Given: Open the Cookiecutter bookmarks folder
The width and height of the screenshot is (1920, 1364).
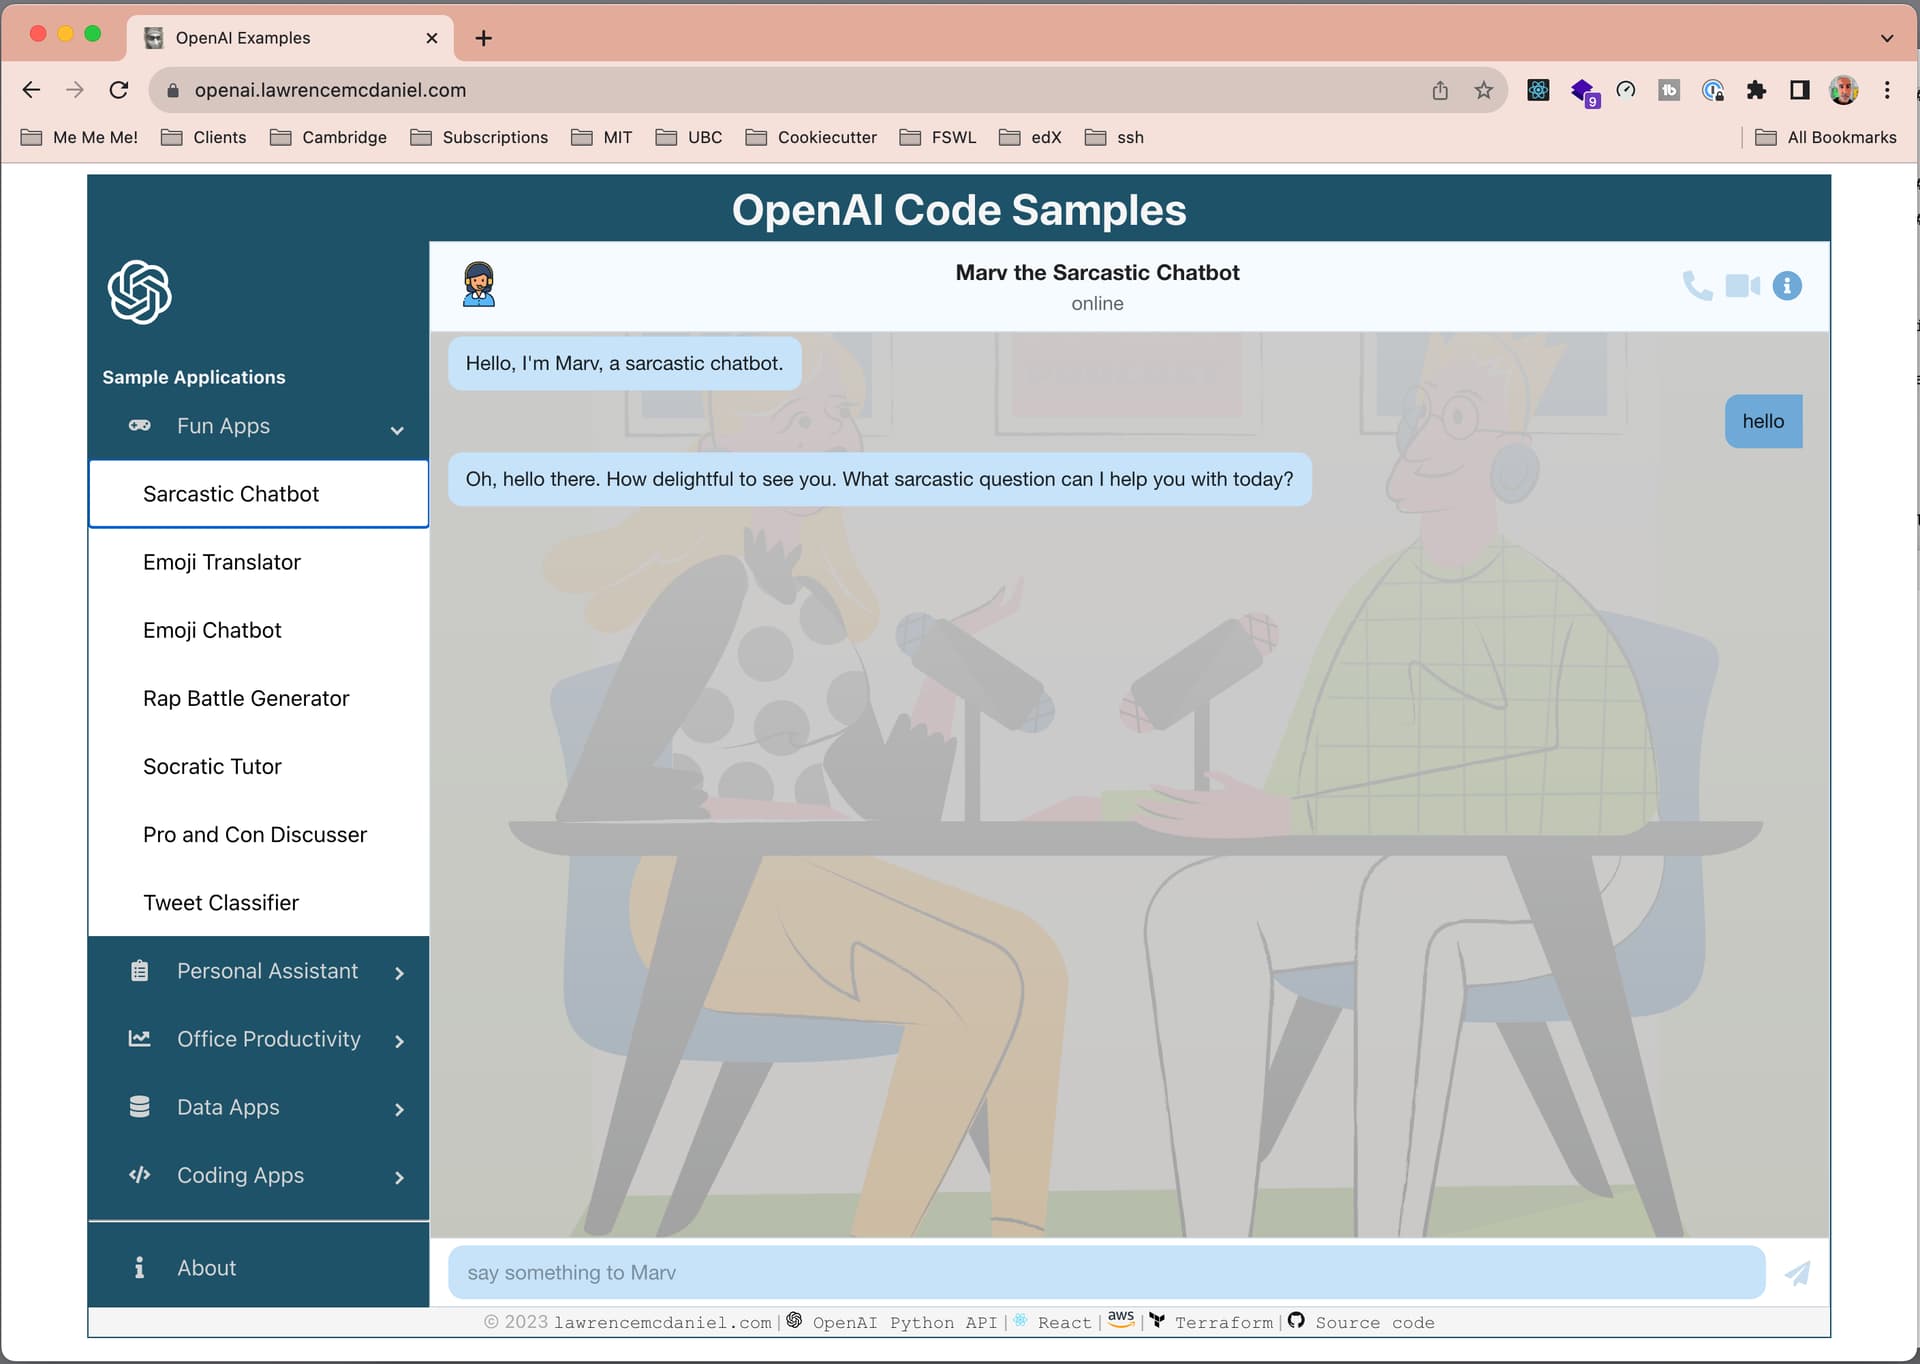Looking at the screenshot, I should (811, 137).
